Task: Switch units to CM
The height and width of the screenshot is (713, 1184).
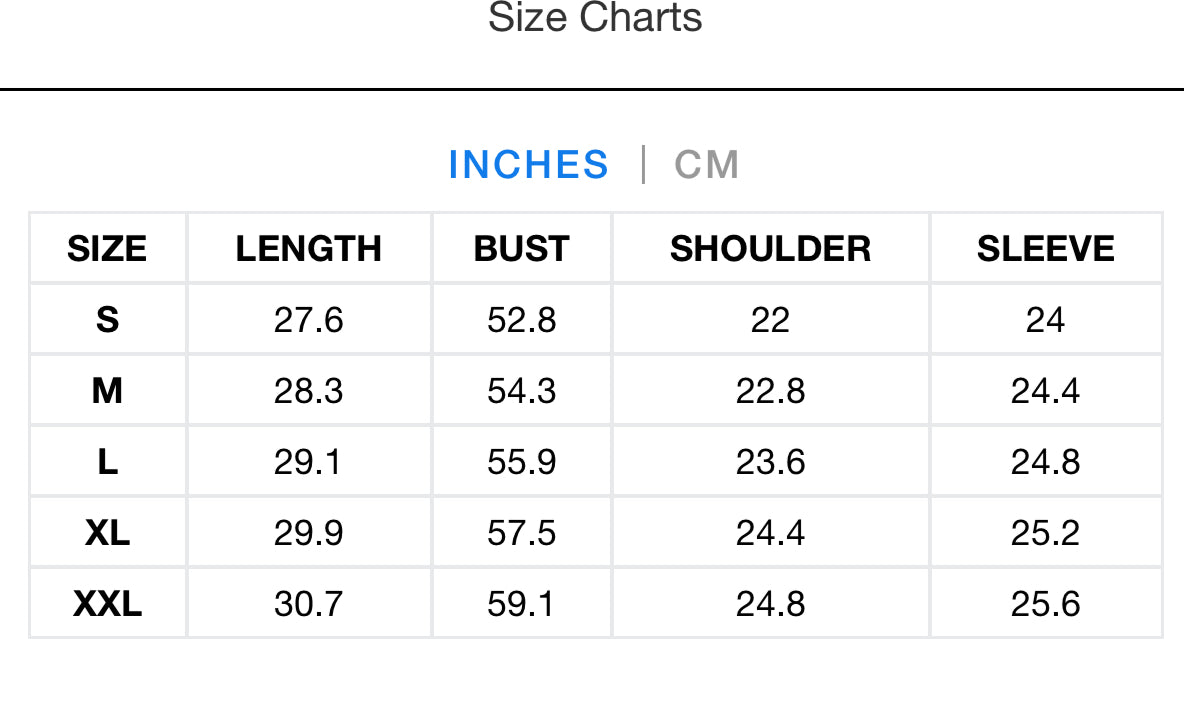Action: pos(706,165)
